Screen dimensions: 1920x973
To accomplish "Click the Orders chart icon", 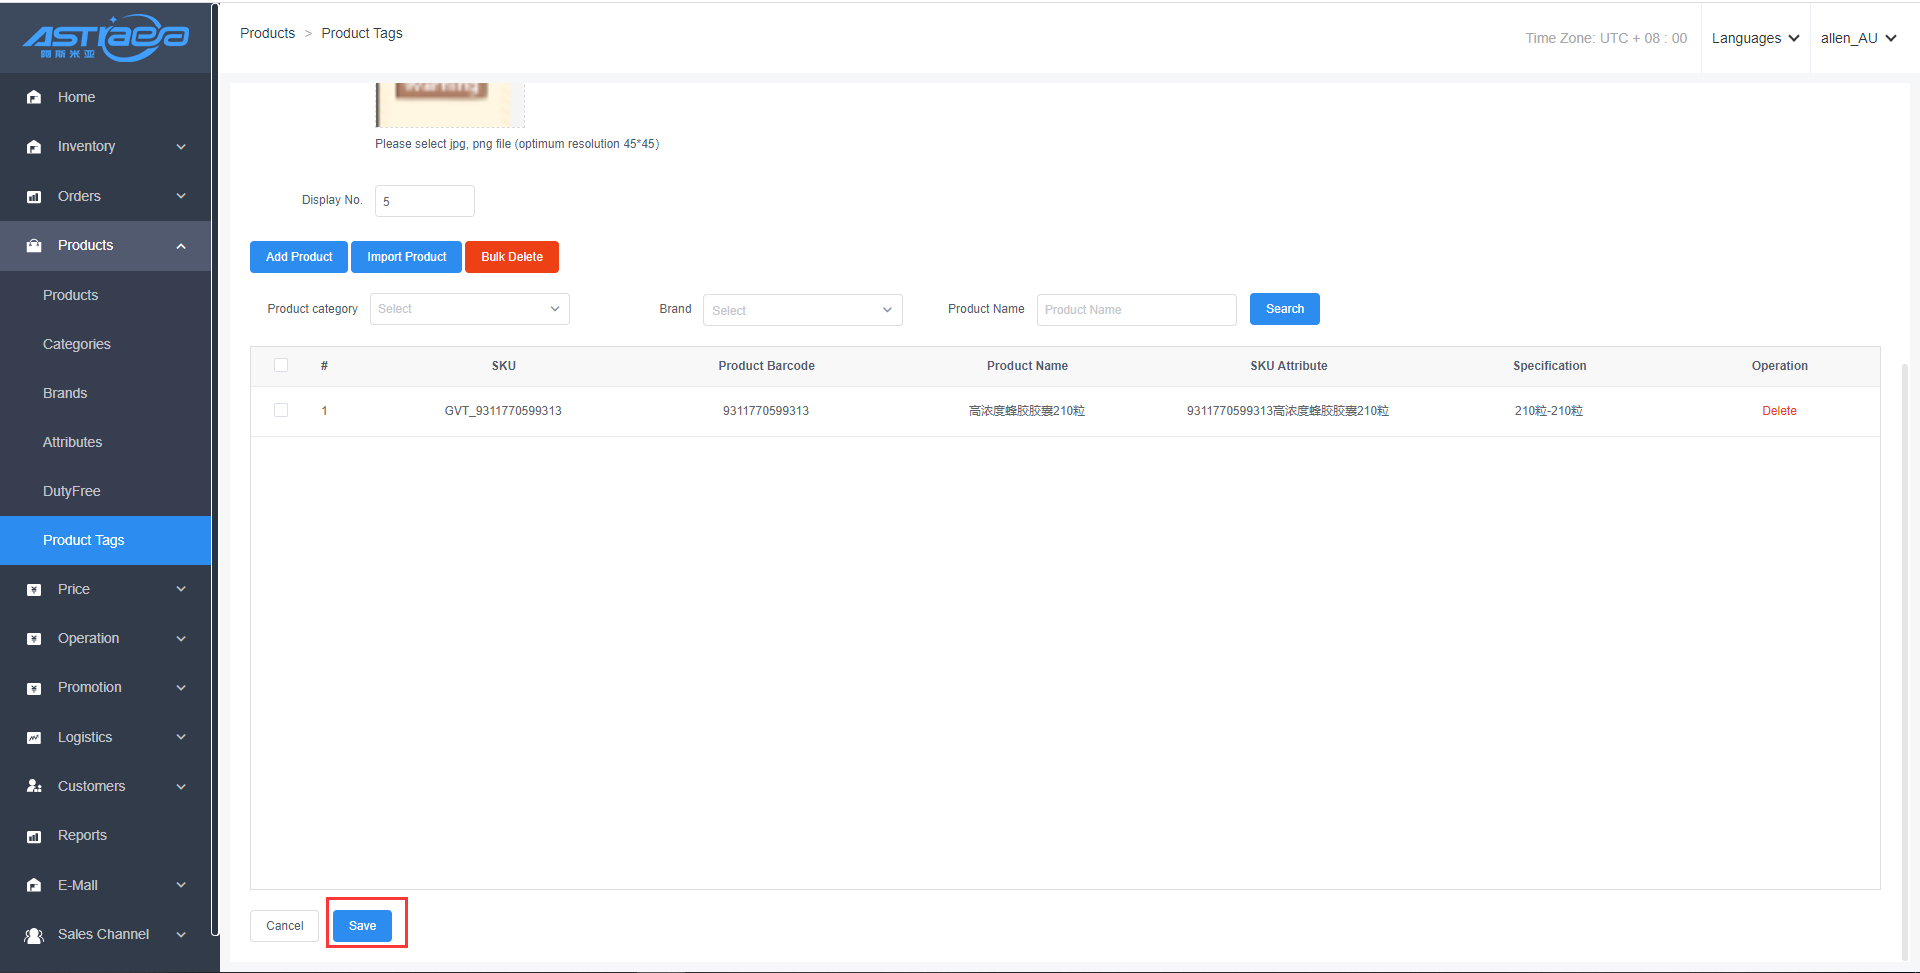I will pos(34,197).
